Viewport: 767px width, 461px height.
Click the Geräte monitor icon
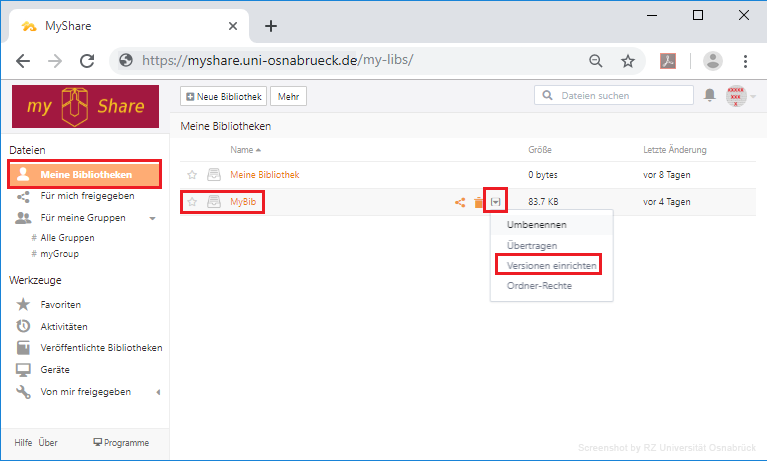point(23,370)
